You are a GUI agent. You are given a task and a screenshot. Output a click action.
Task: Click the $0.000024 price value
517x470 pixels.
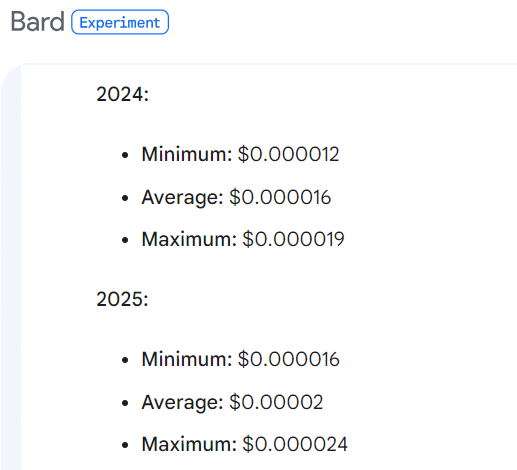[x=295, y=444]
